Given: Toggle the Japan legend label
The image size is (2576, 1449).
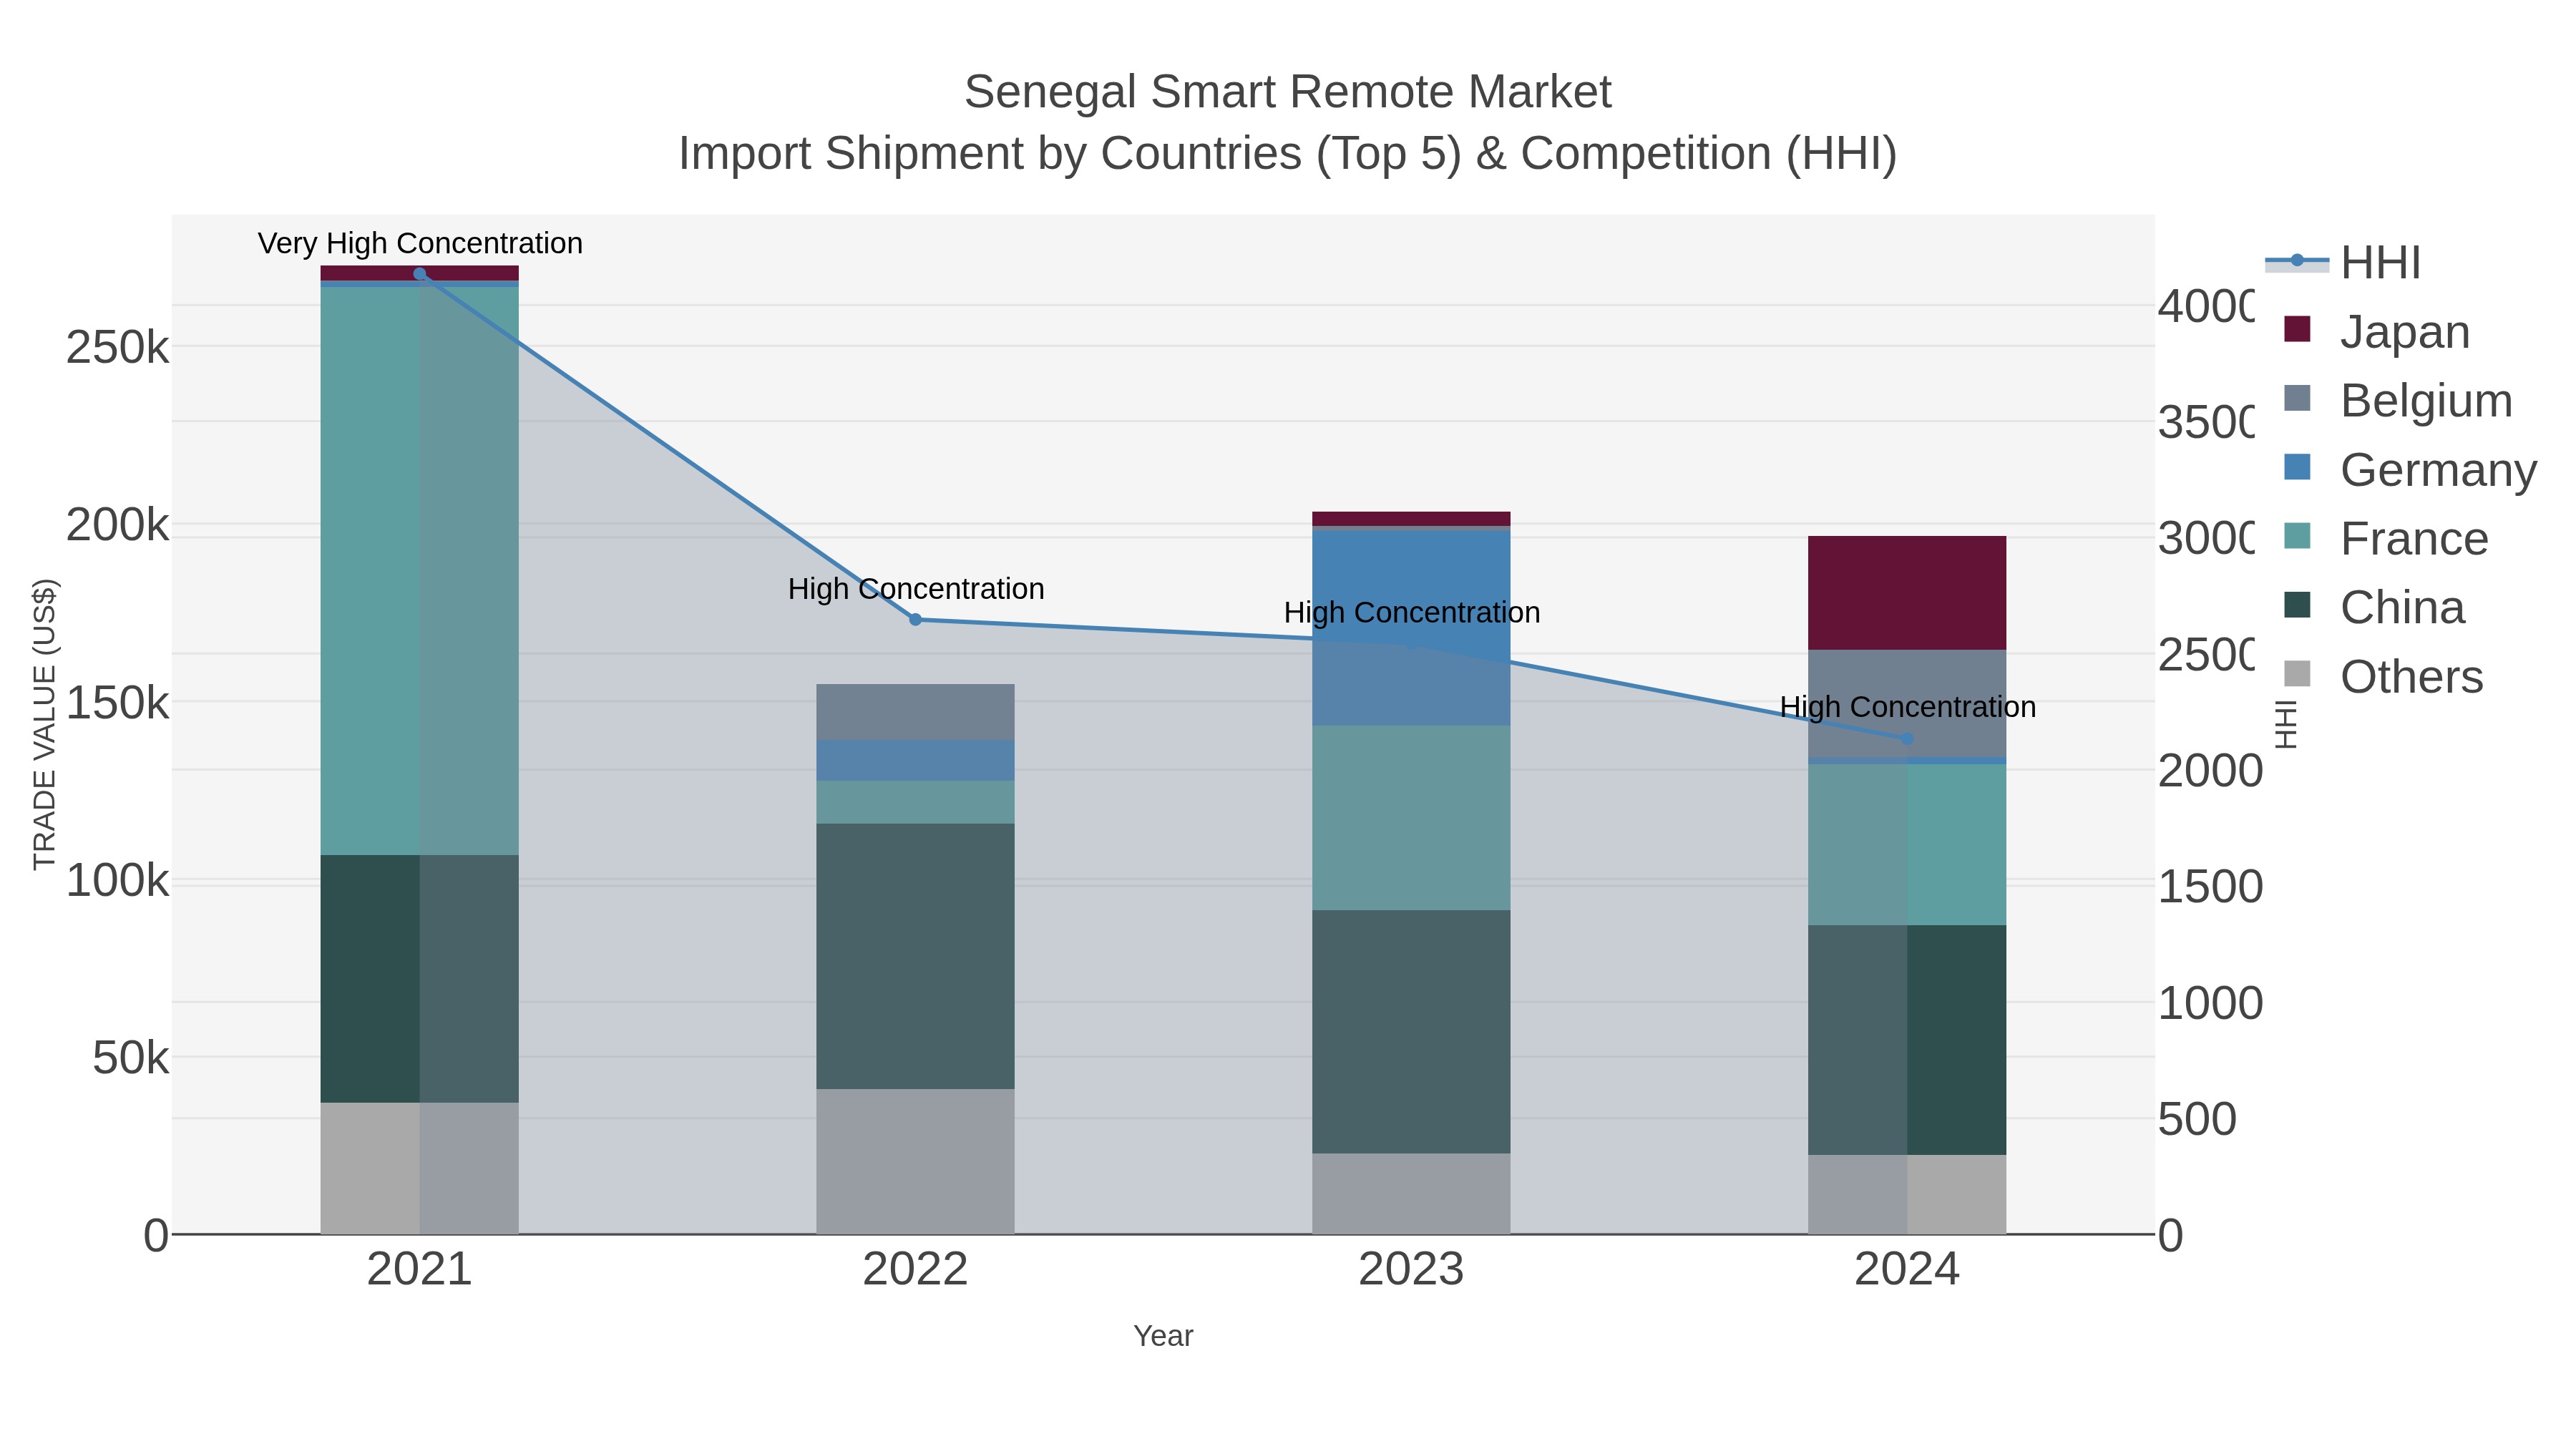Looking at the screenshot, I should tap(2405, 332).
